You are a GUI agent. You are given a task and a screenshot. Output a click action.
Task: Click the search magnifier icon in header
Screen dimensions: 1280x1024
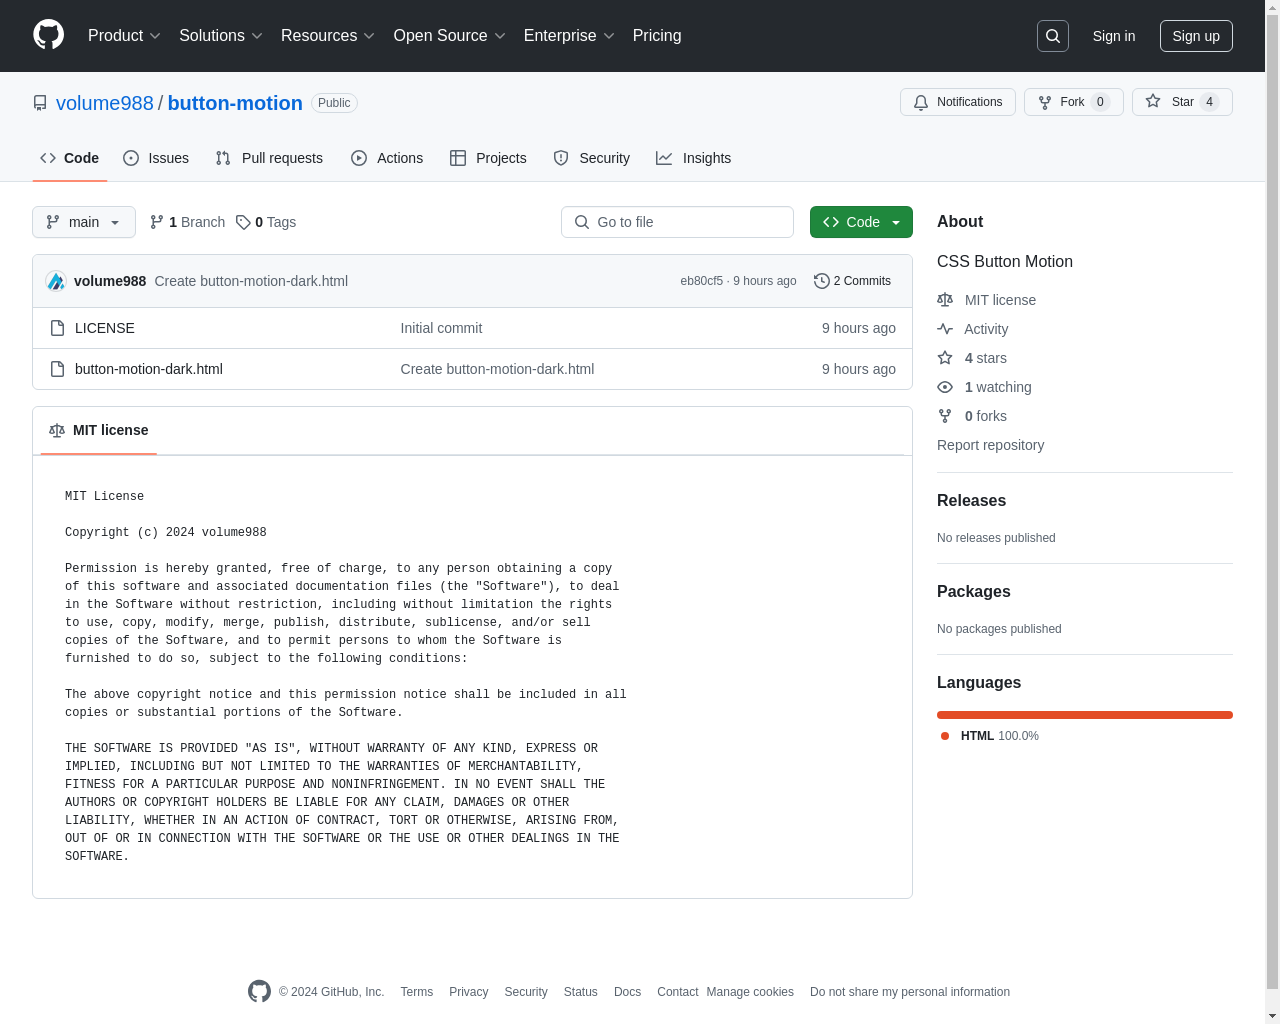1053,36
